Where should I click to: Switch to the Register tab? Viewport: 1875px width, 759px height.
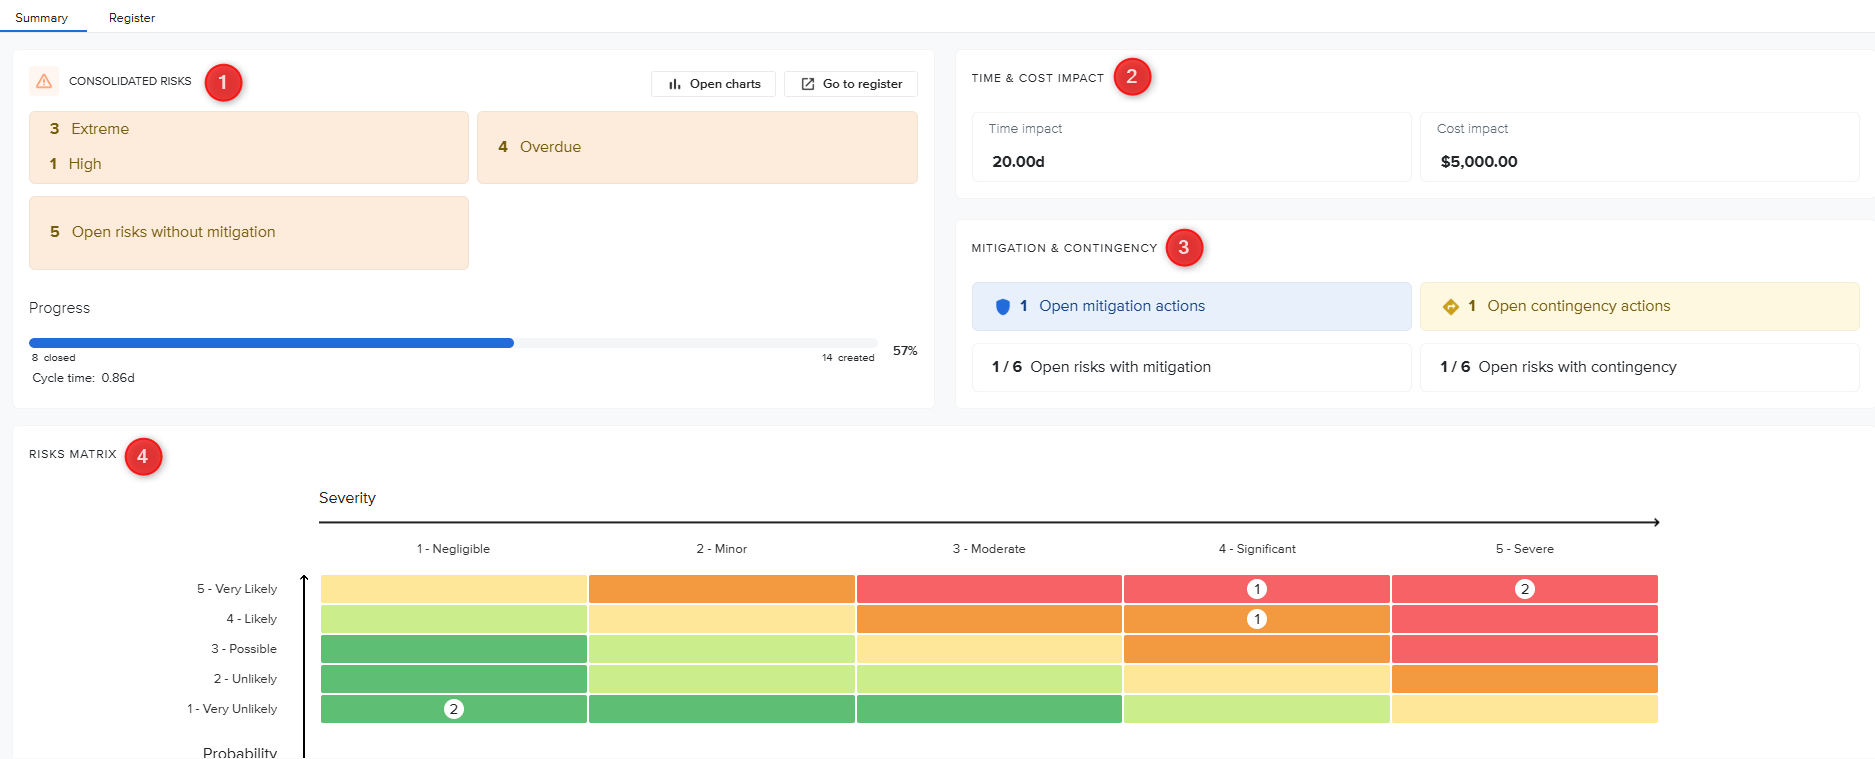tap(132, 18)
